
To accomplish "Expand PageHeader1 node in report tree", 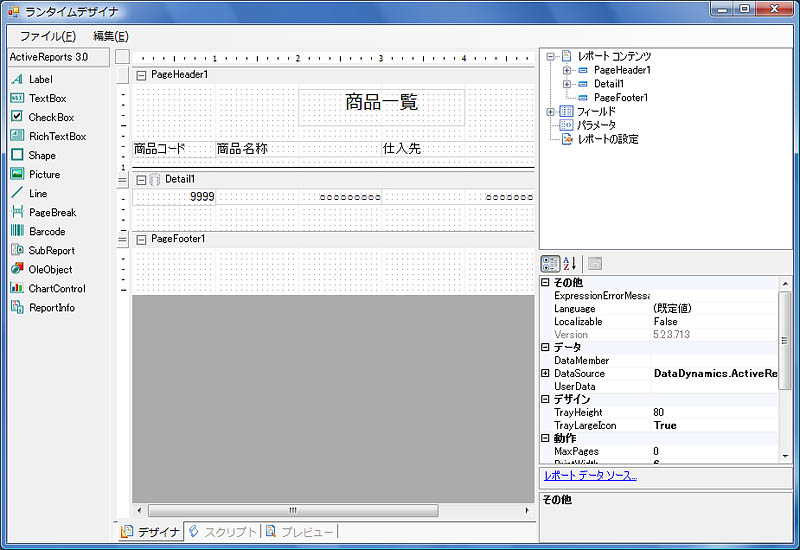I will tap(567, 70).
